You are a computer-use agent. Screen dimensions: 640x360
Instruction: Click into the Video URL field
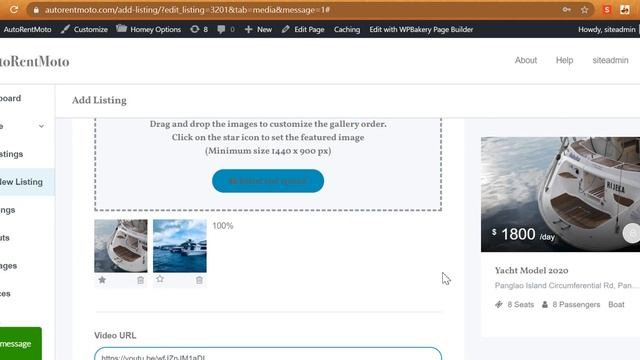point(268,354)
